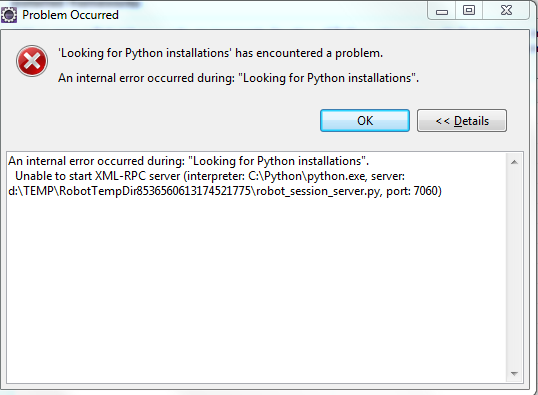Click the empty area of the details text box
Screen dimensions: 538x395
click(256, 288)
